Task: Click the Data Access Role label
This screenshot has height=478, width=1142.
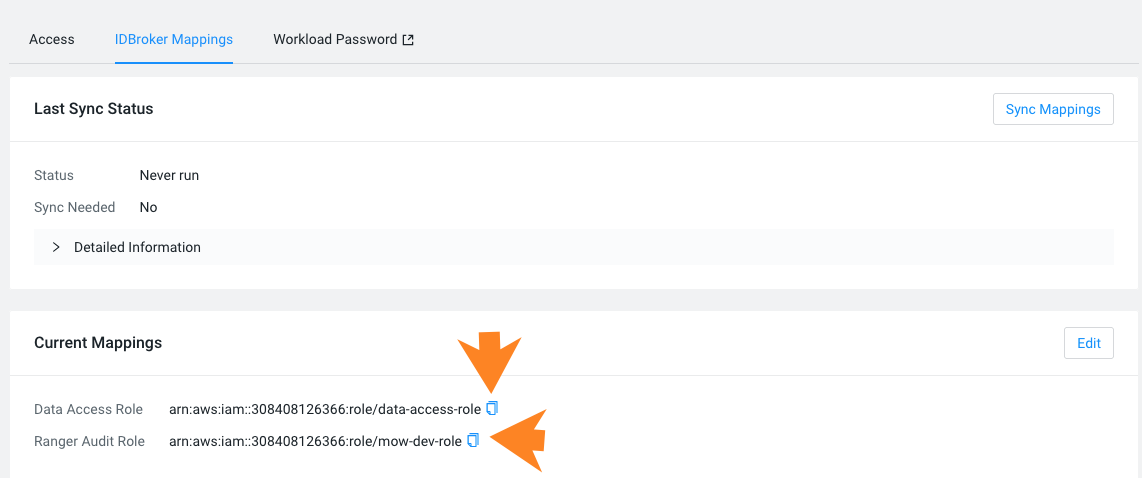Action: pyautogui.click(x=88, y=409)
